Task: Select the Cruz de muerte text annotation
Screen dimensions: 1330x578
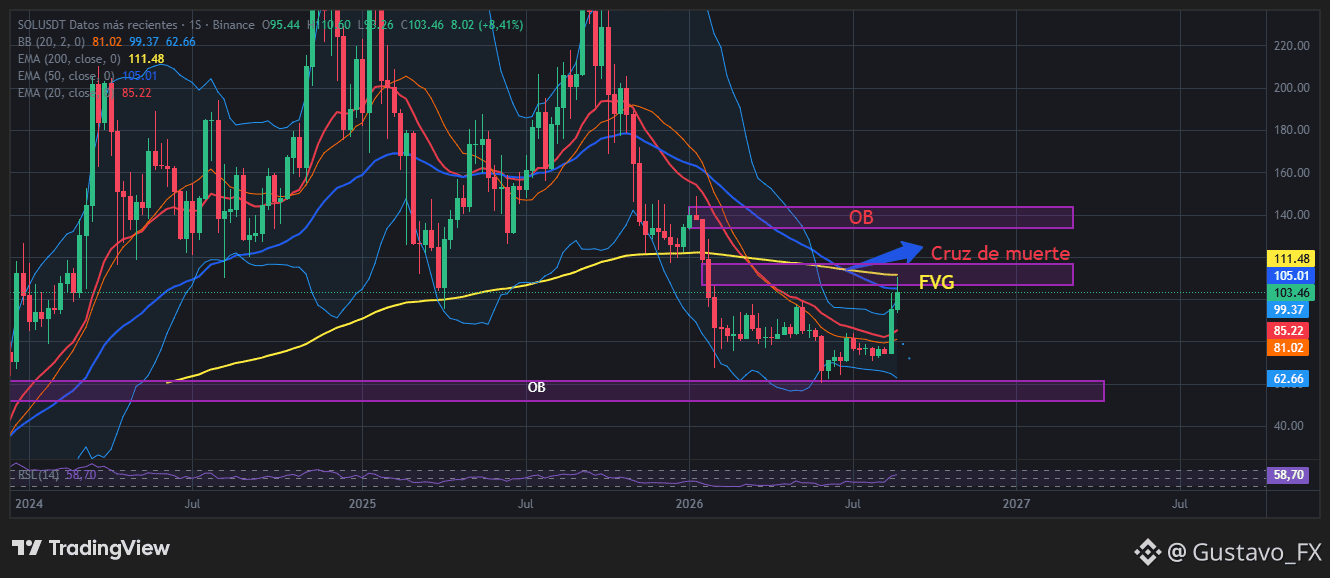Action: [1001, 254]
